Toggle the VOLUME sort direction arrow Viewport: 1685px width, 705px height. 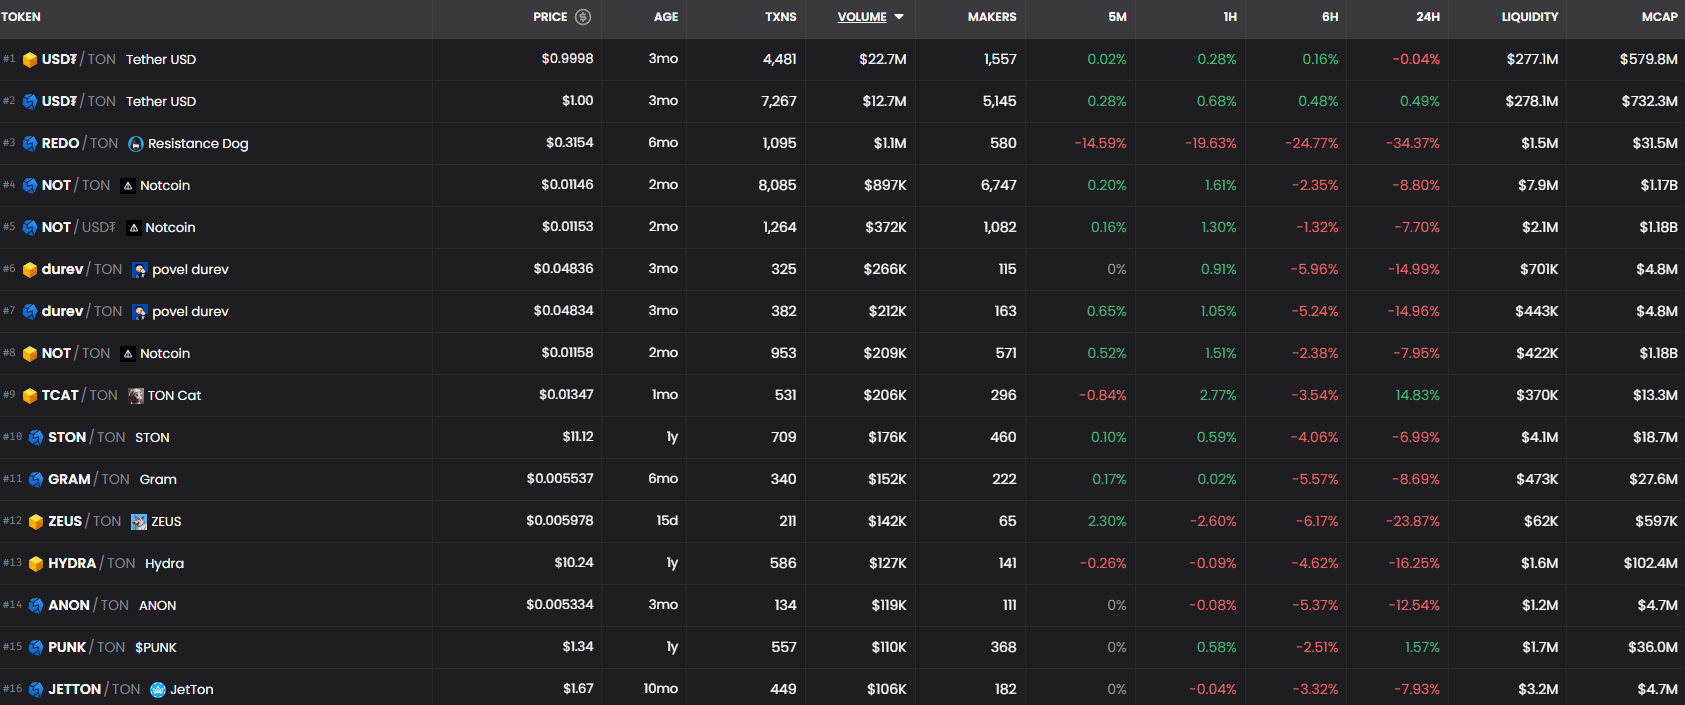click(899, 17)
